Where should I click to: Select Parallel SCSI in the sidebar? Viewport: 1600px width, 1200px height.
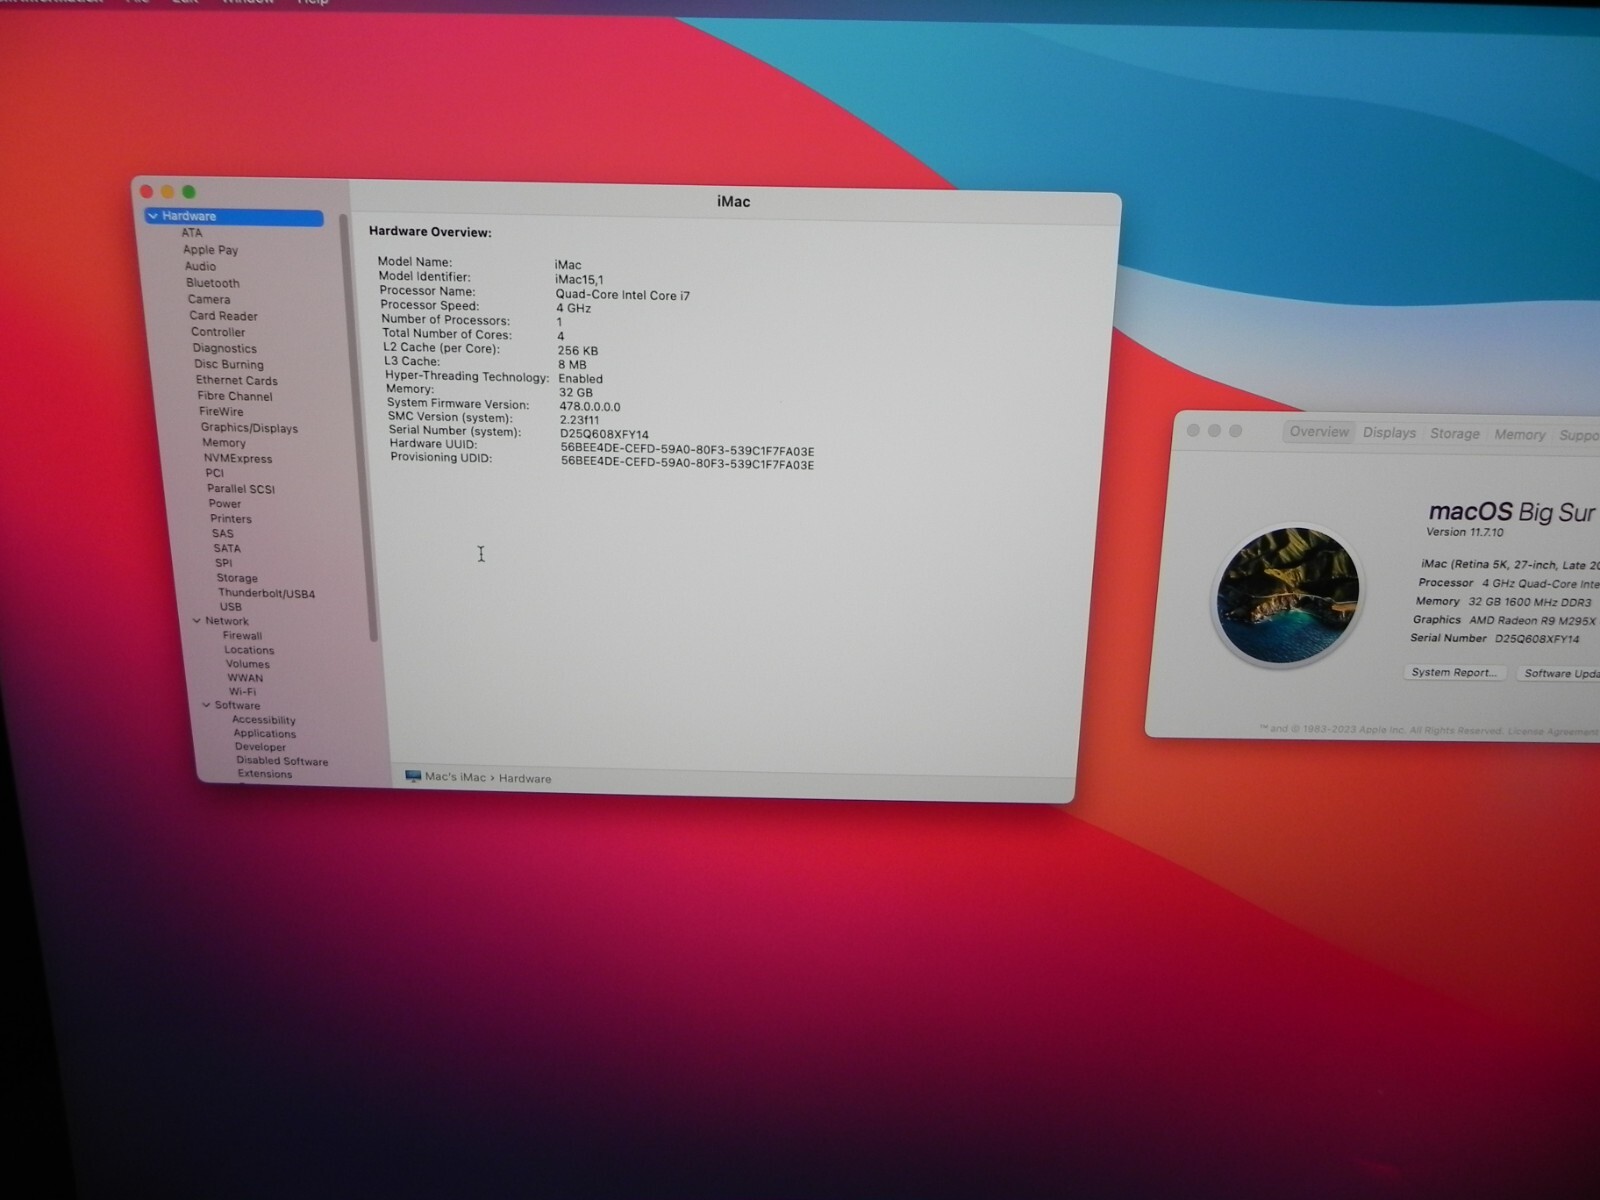[x=241, y=489]
